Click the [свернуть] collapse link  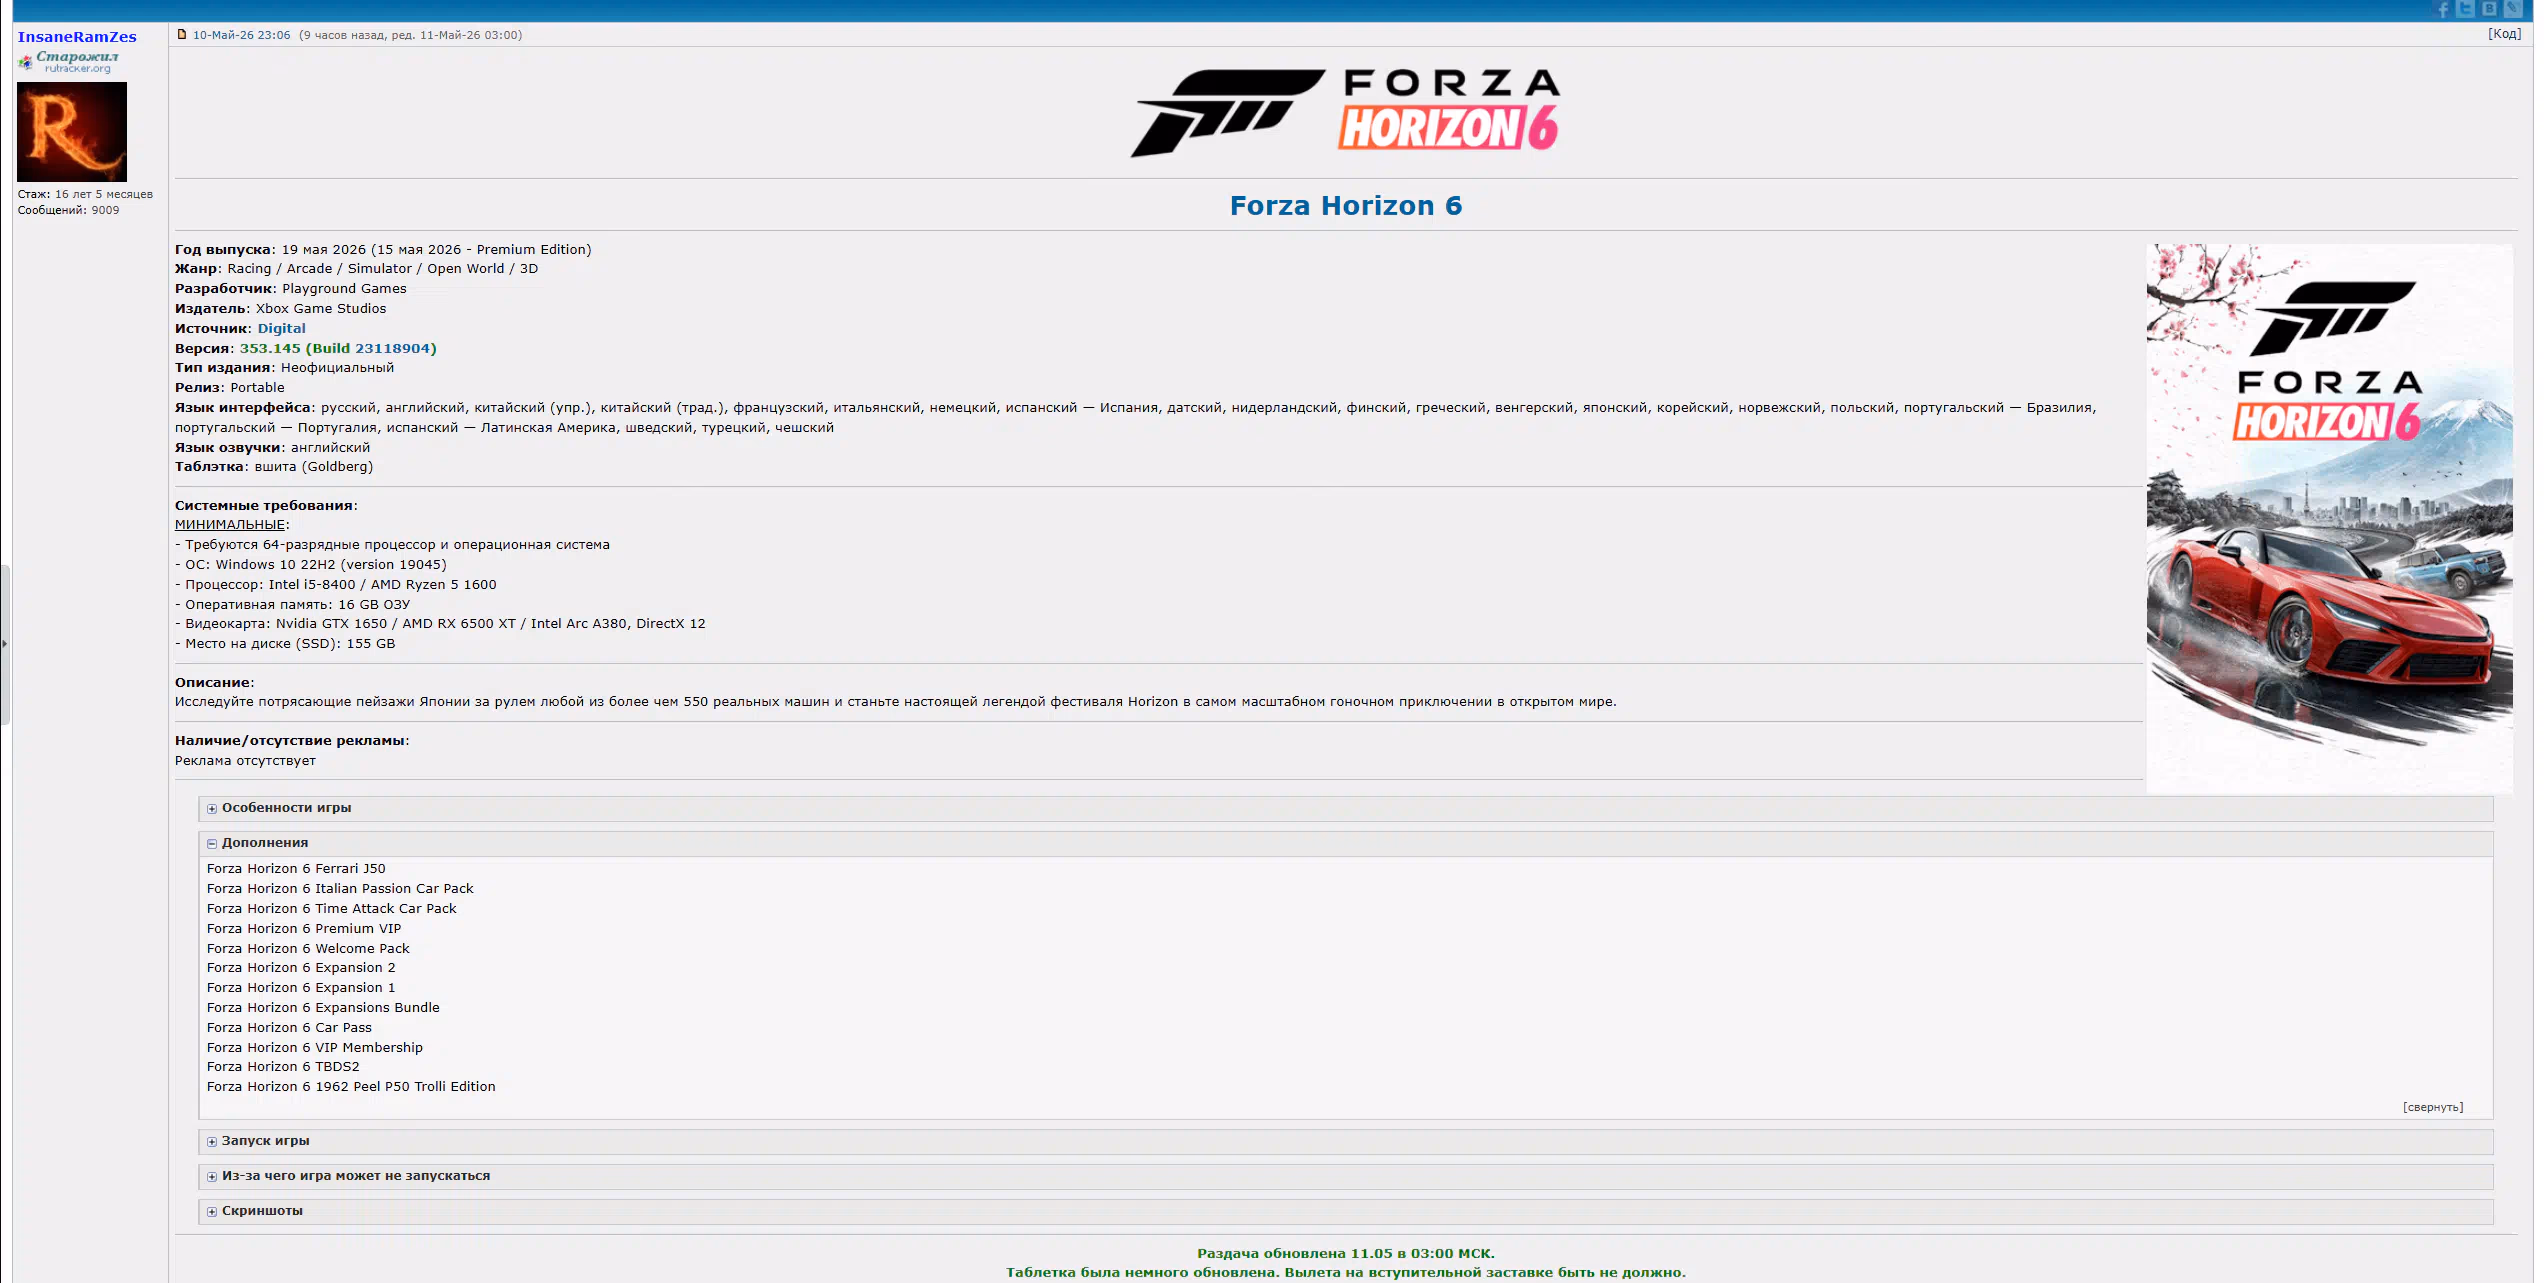[x=2433, y=1107]
